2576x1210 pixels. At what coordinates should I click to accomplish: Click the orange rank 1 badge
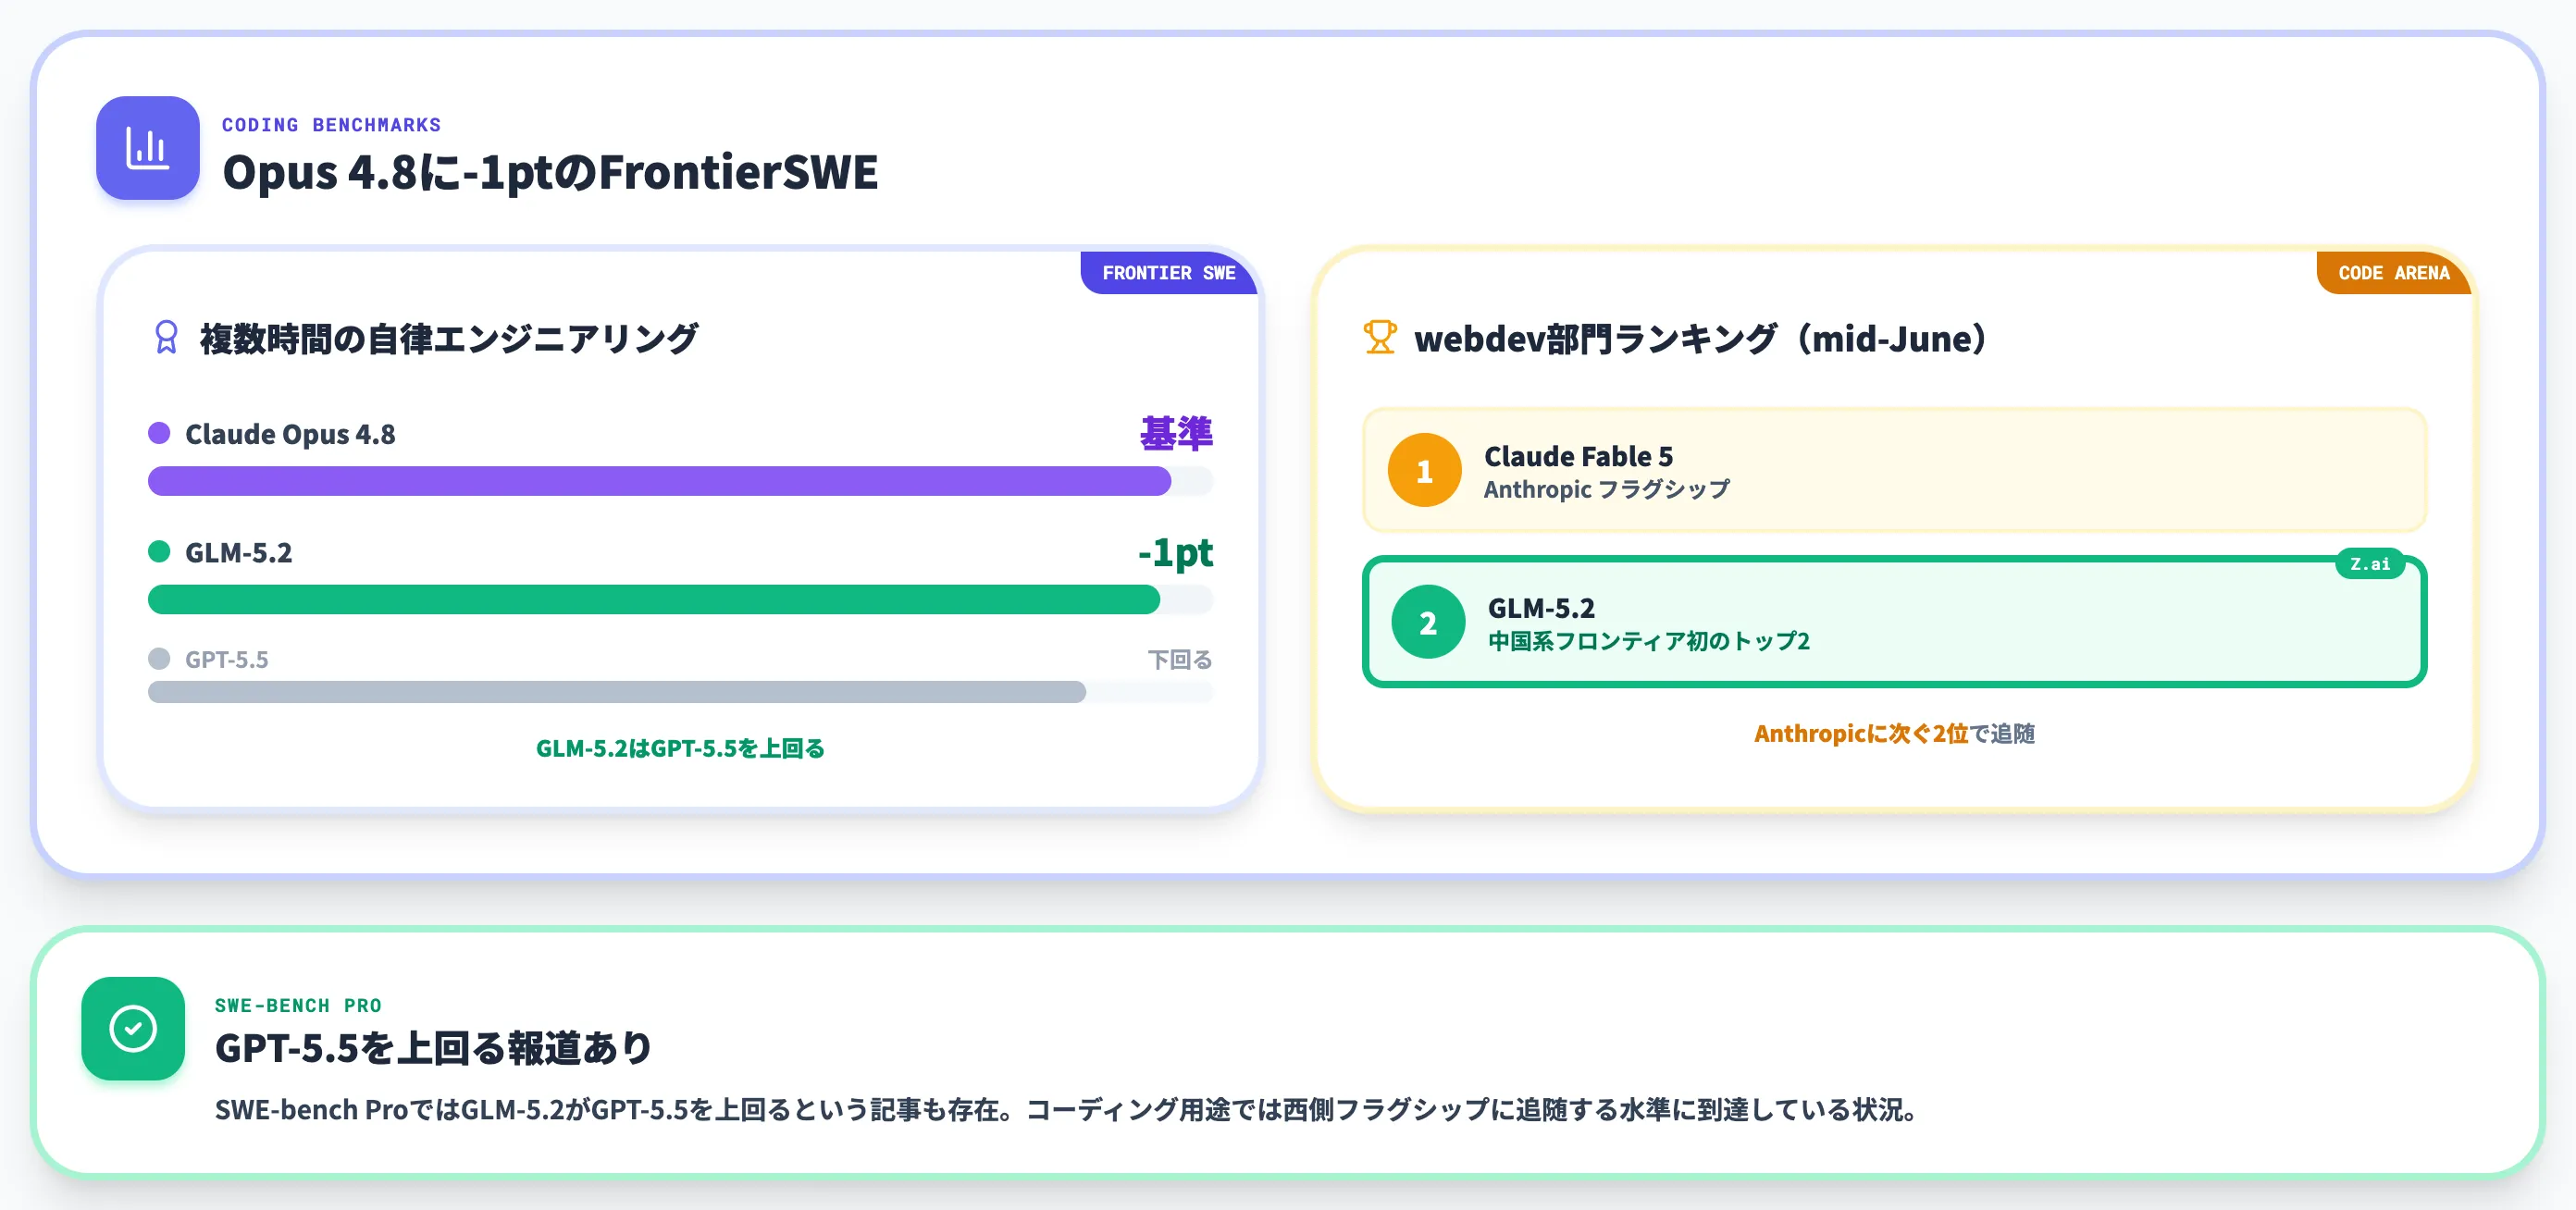click(x=1424, y=470)
